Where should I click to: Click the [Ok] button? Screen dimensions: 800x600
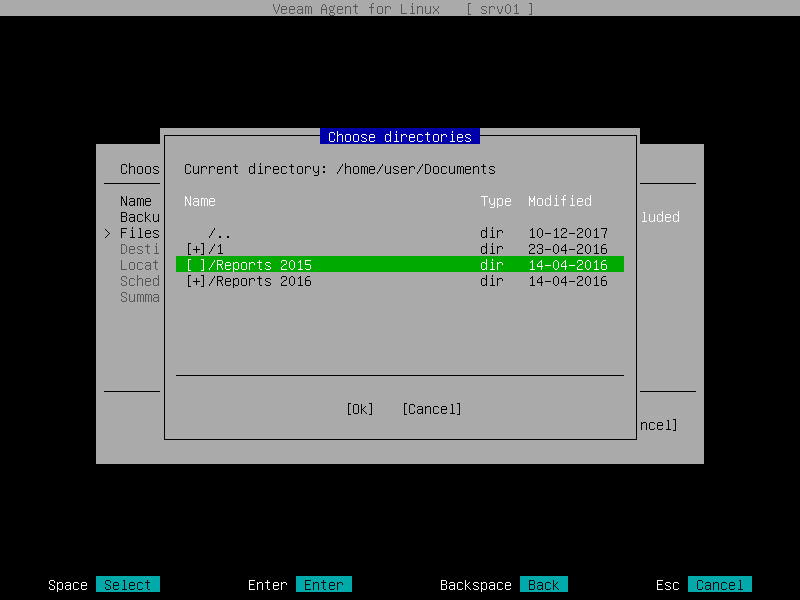pyautogui.click(x=359, y=409)
